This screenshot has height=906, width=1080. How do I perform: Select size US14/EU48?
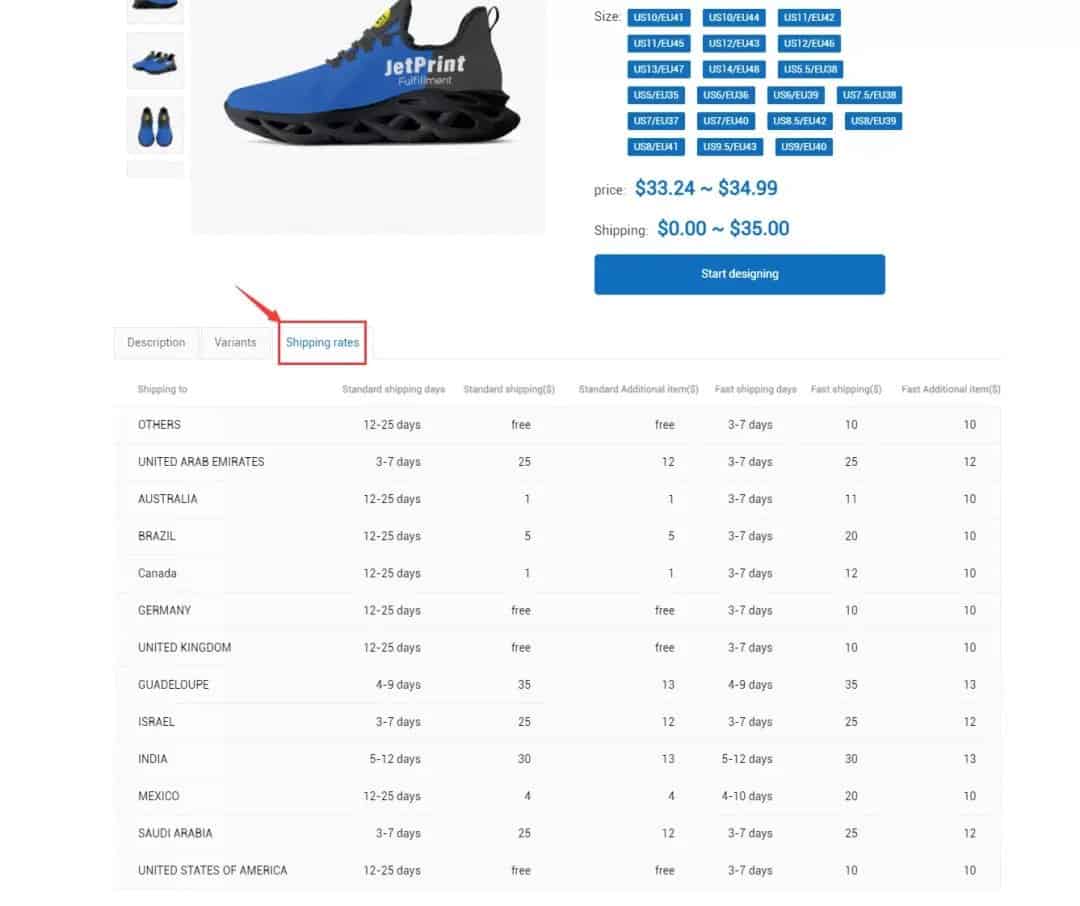tap(734, 69)
